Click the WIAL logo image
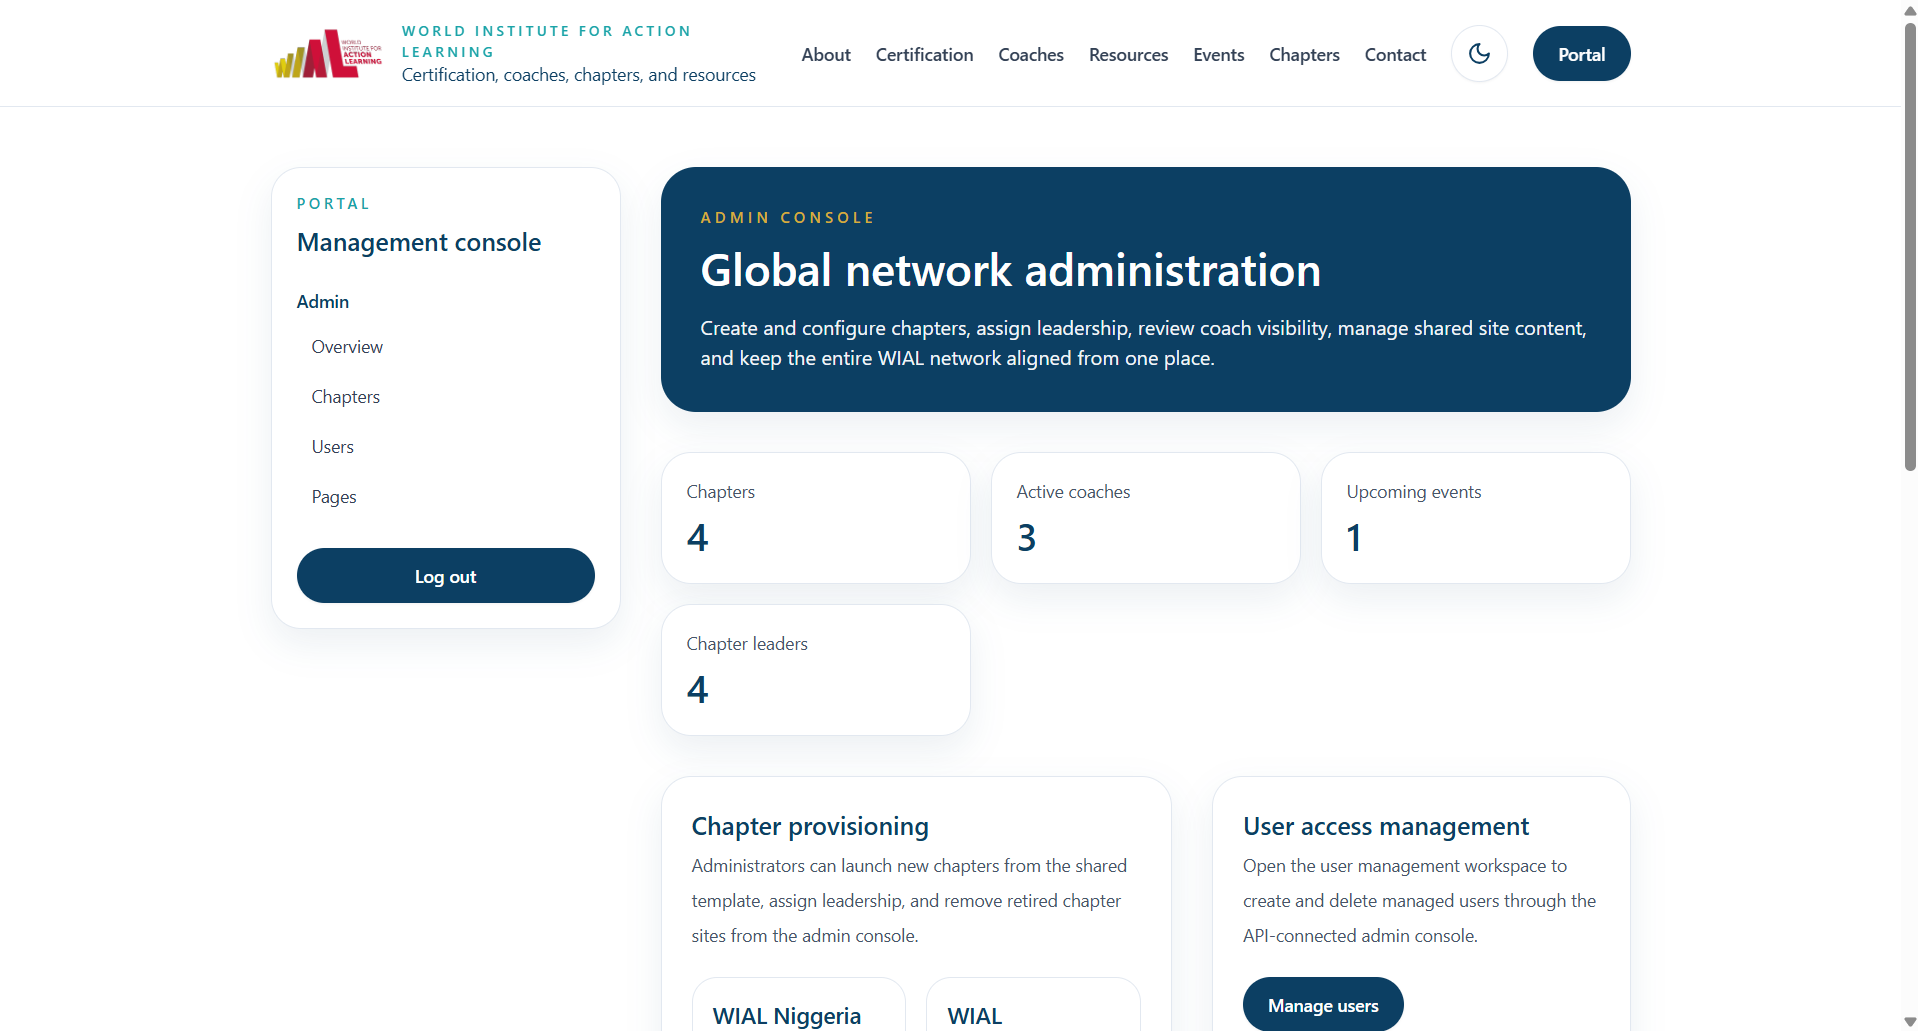 [x=328, y=53]
